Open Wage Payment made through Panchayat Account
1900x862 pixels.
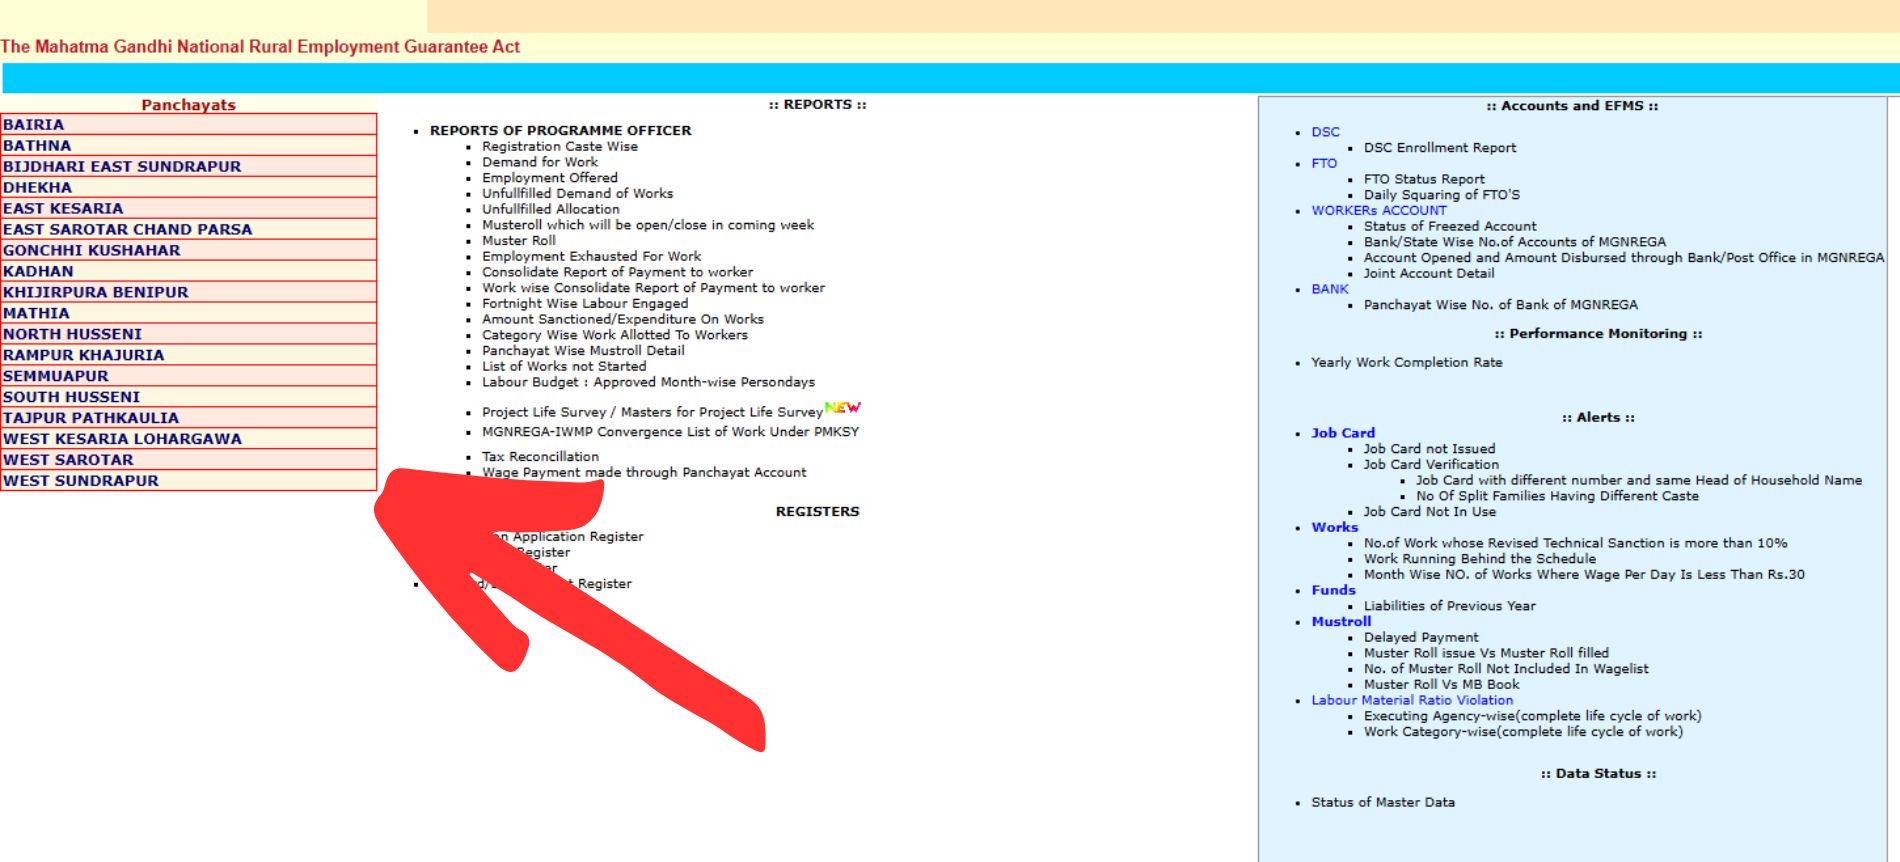643,473
